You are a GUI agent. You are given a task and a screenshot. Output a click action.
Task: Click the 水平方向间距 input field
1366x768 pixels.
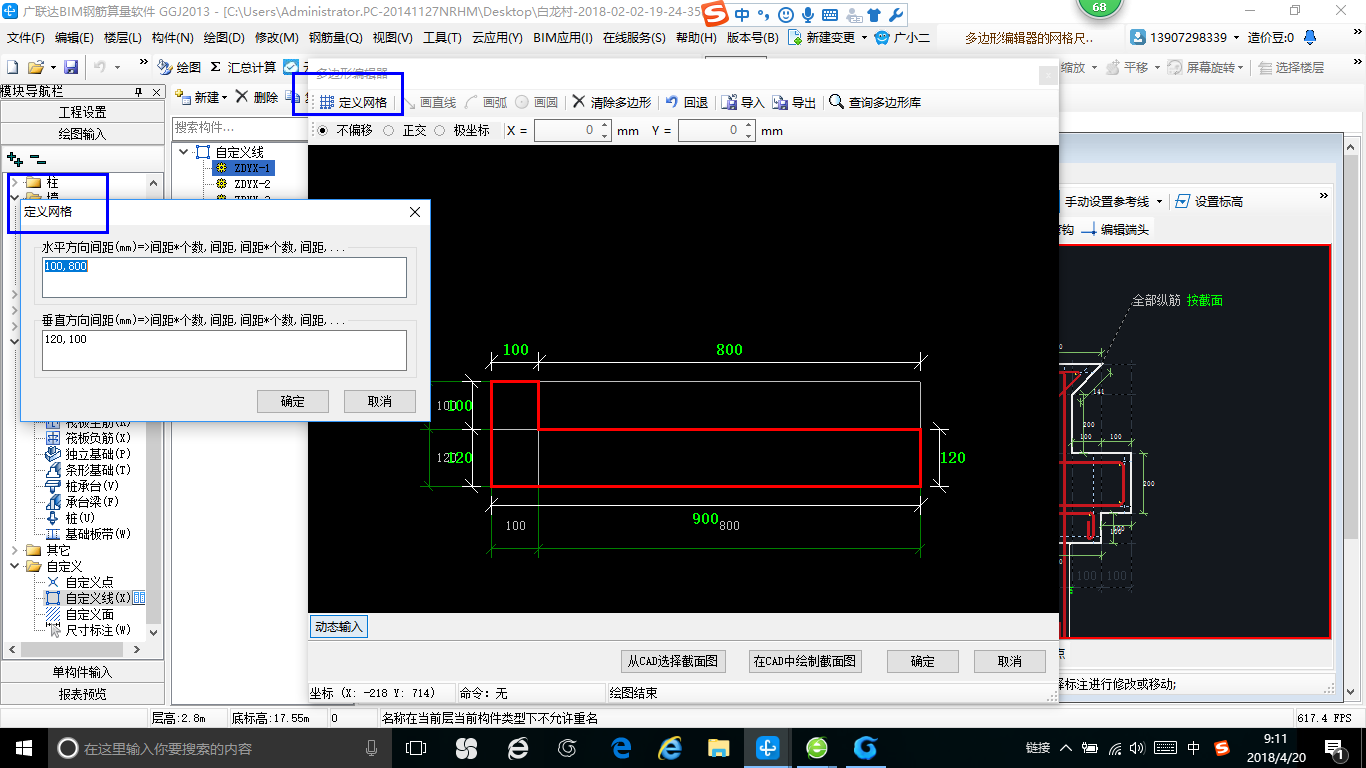225,277
